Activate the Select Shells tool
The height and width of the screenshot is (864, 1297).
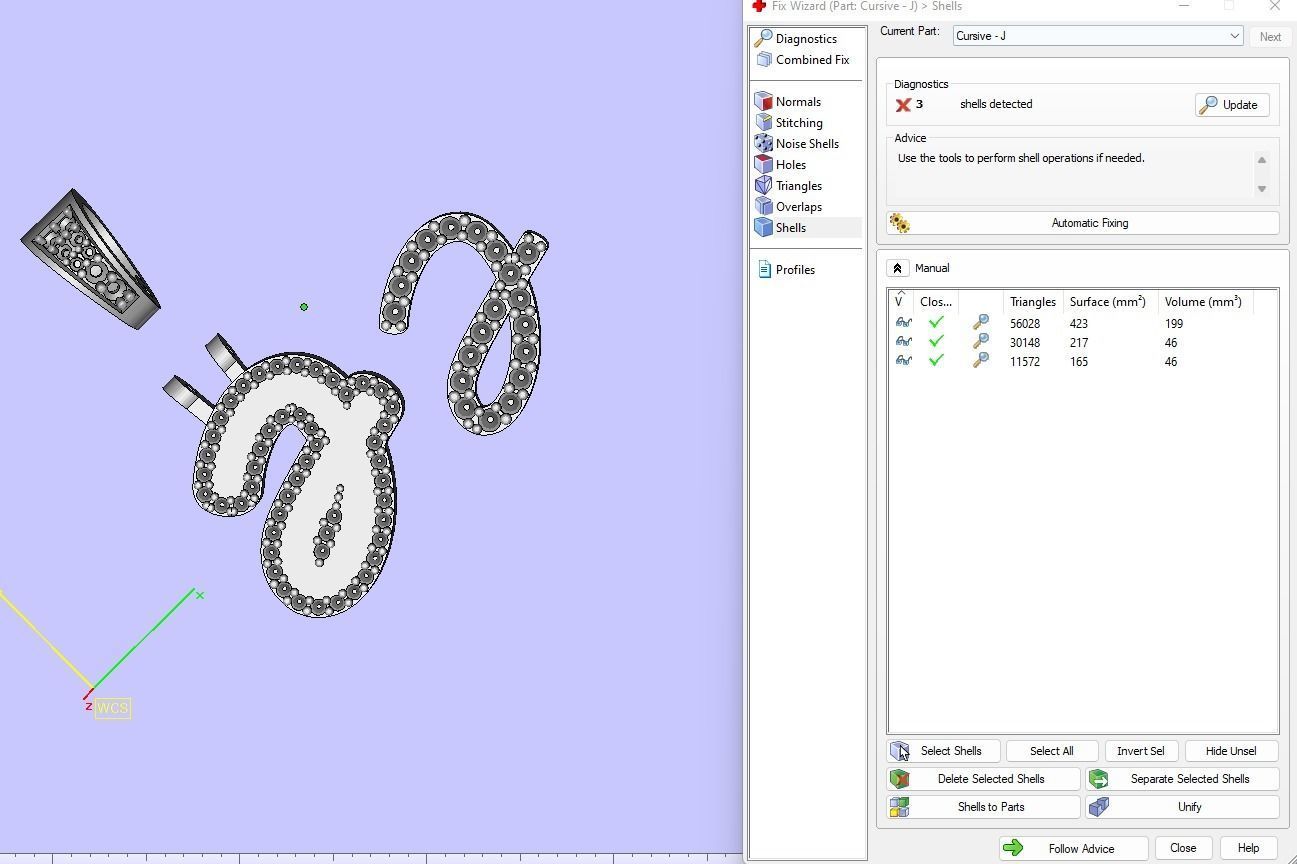943,751
